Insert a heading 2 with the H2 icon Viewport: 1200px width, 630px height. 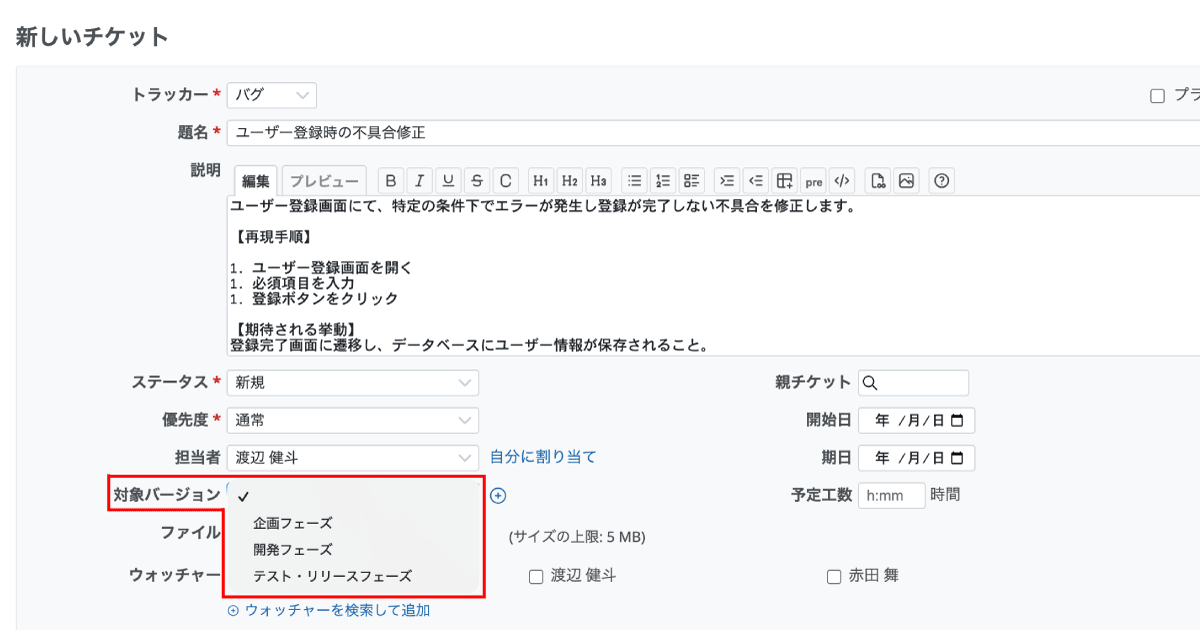569,181
